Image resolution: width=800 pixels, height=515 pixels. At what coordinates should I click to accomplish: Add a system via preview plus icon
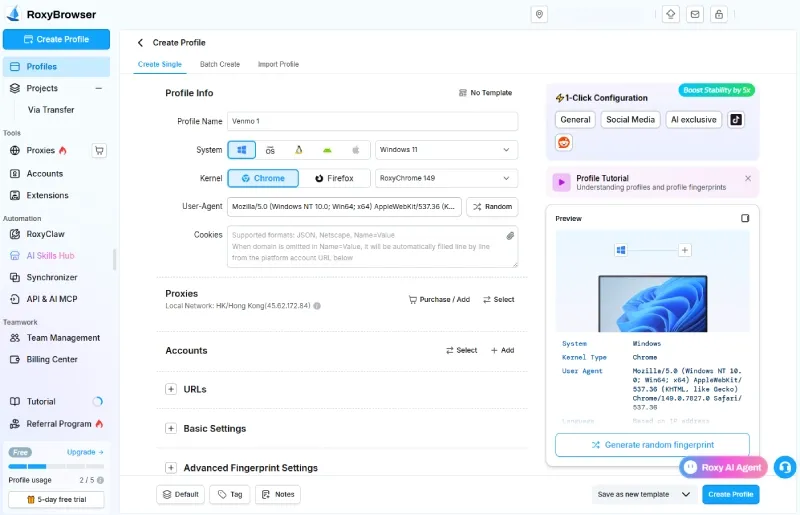tap(685, 250)
